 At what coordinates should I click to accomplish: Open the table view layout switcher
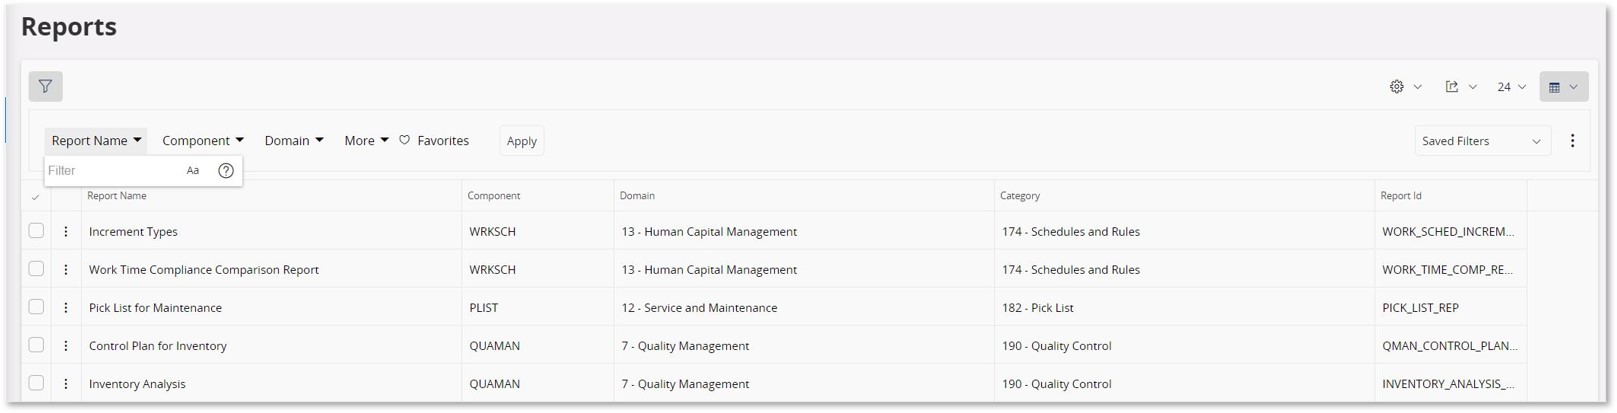[1563, 87]
